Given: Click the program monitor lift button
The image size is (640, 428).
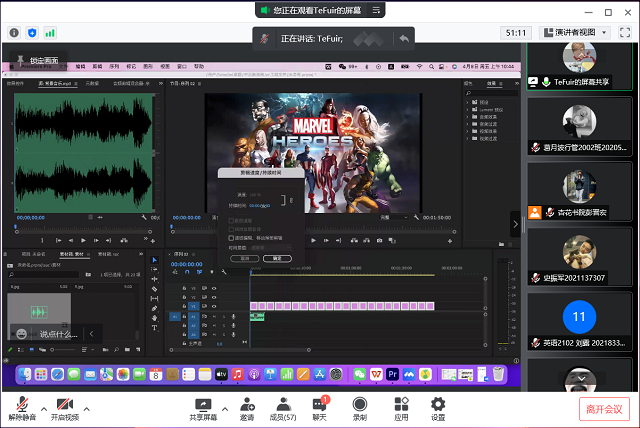Looking at the screenshot, I should coord(354,240).
